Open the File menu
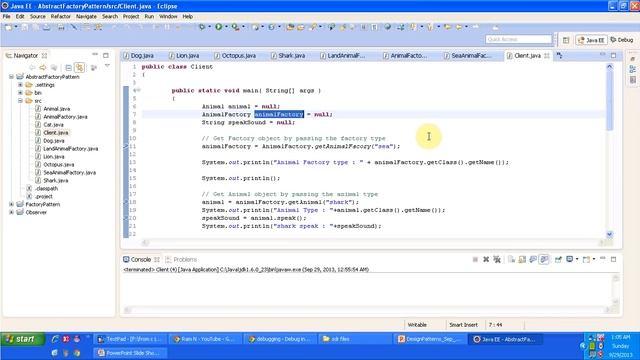Viewport: 640px width, 360px height. click(x=7, y=16)
